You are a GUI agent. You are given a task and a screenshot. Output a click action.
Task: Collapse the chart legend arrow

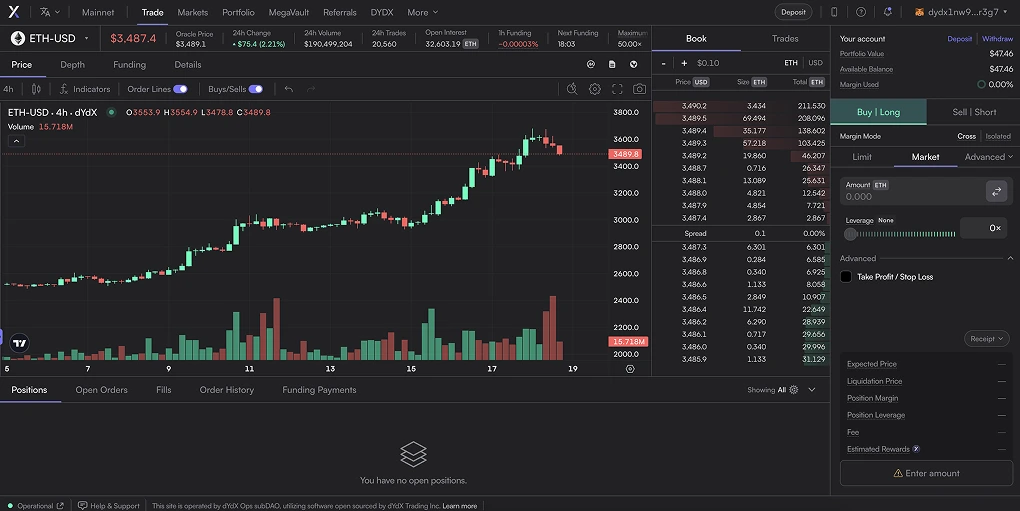tap(16, 140)
